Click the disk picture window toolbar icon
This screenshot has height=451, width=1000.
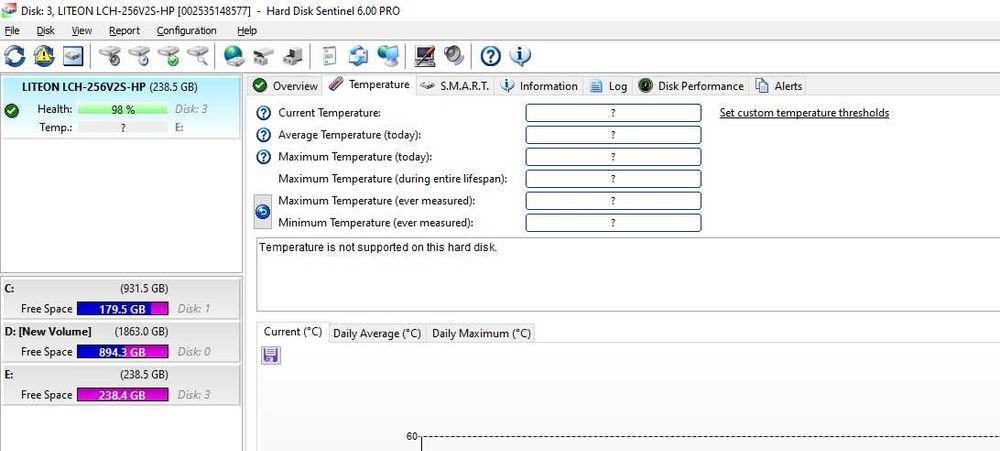(73, 56)
